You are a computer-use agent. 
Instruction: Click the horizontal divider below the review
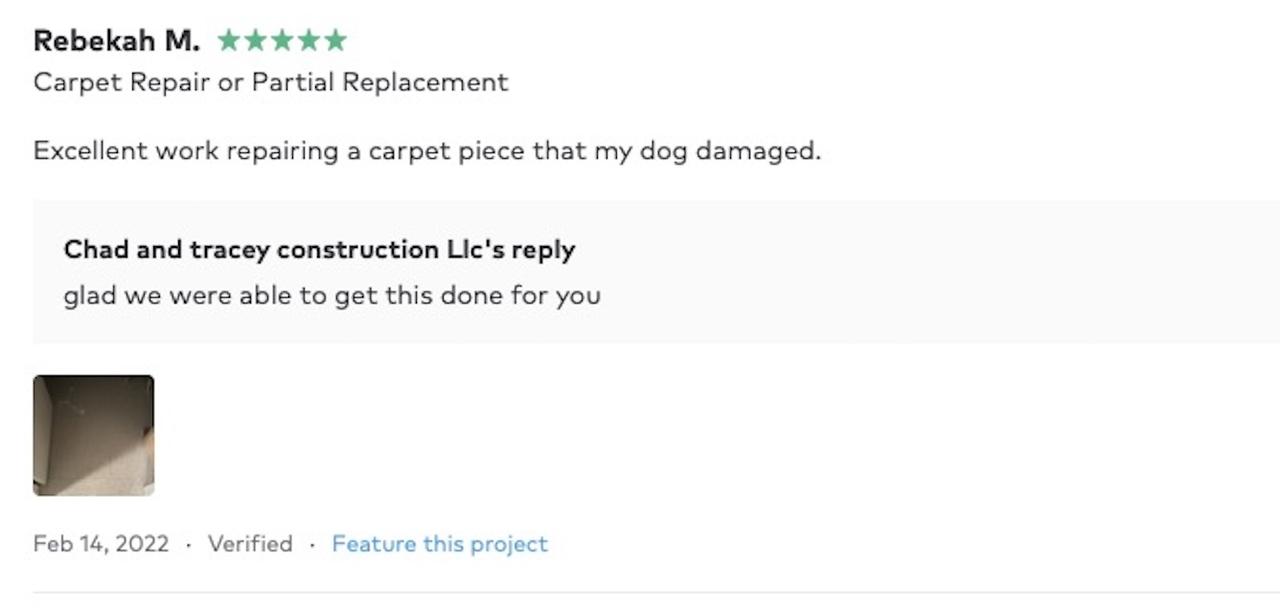pos(640,593)
